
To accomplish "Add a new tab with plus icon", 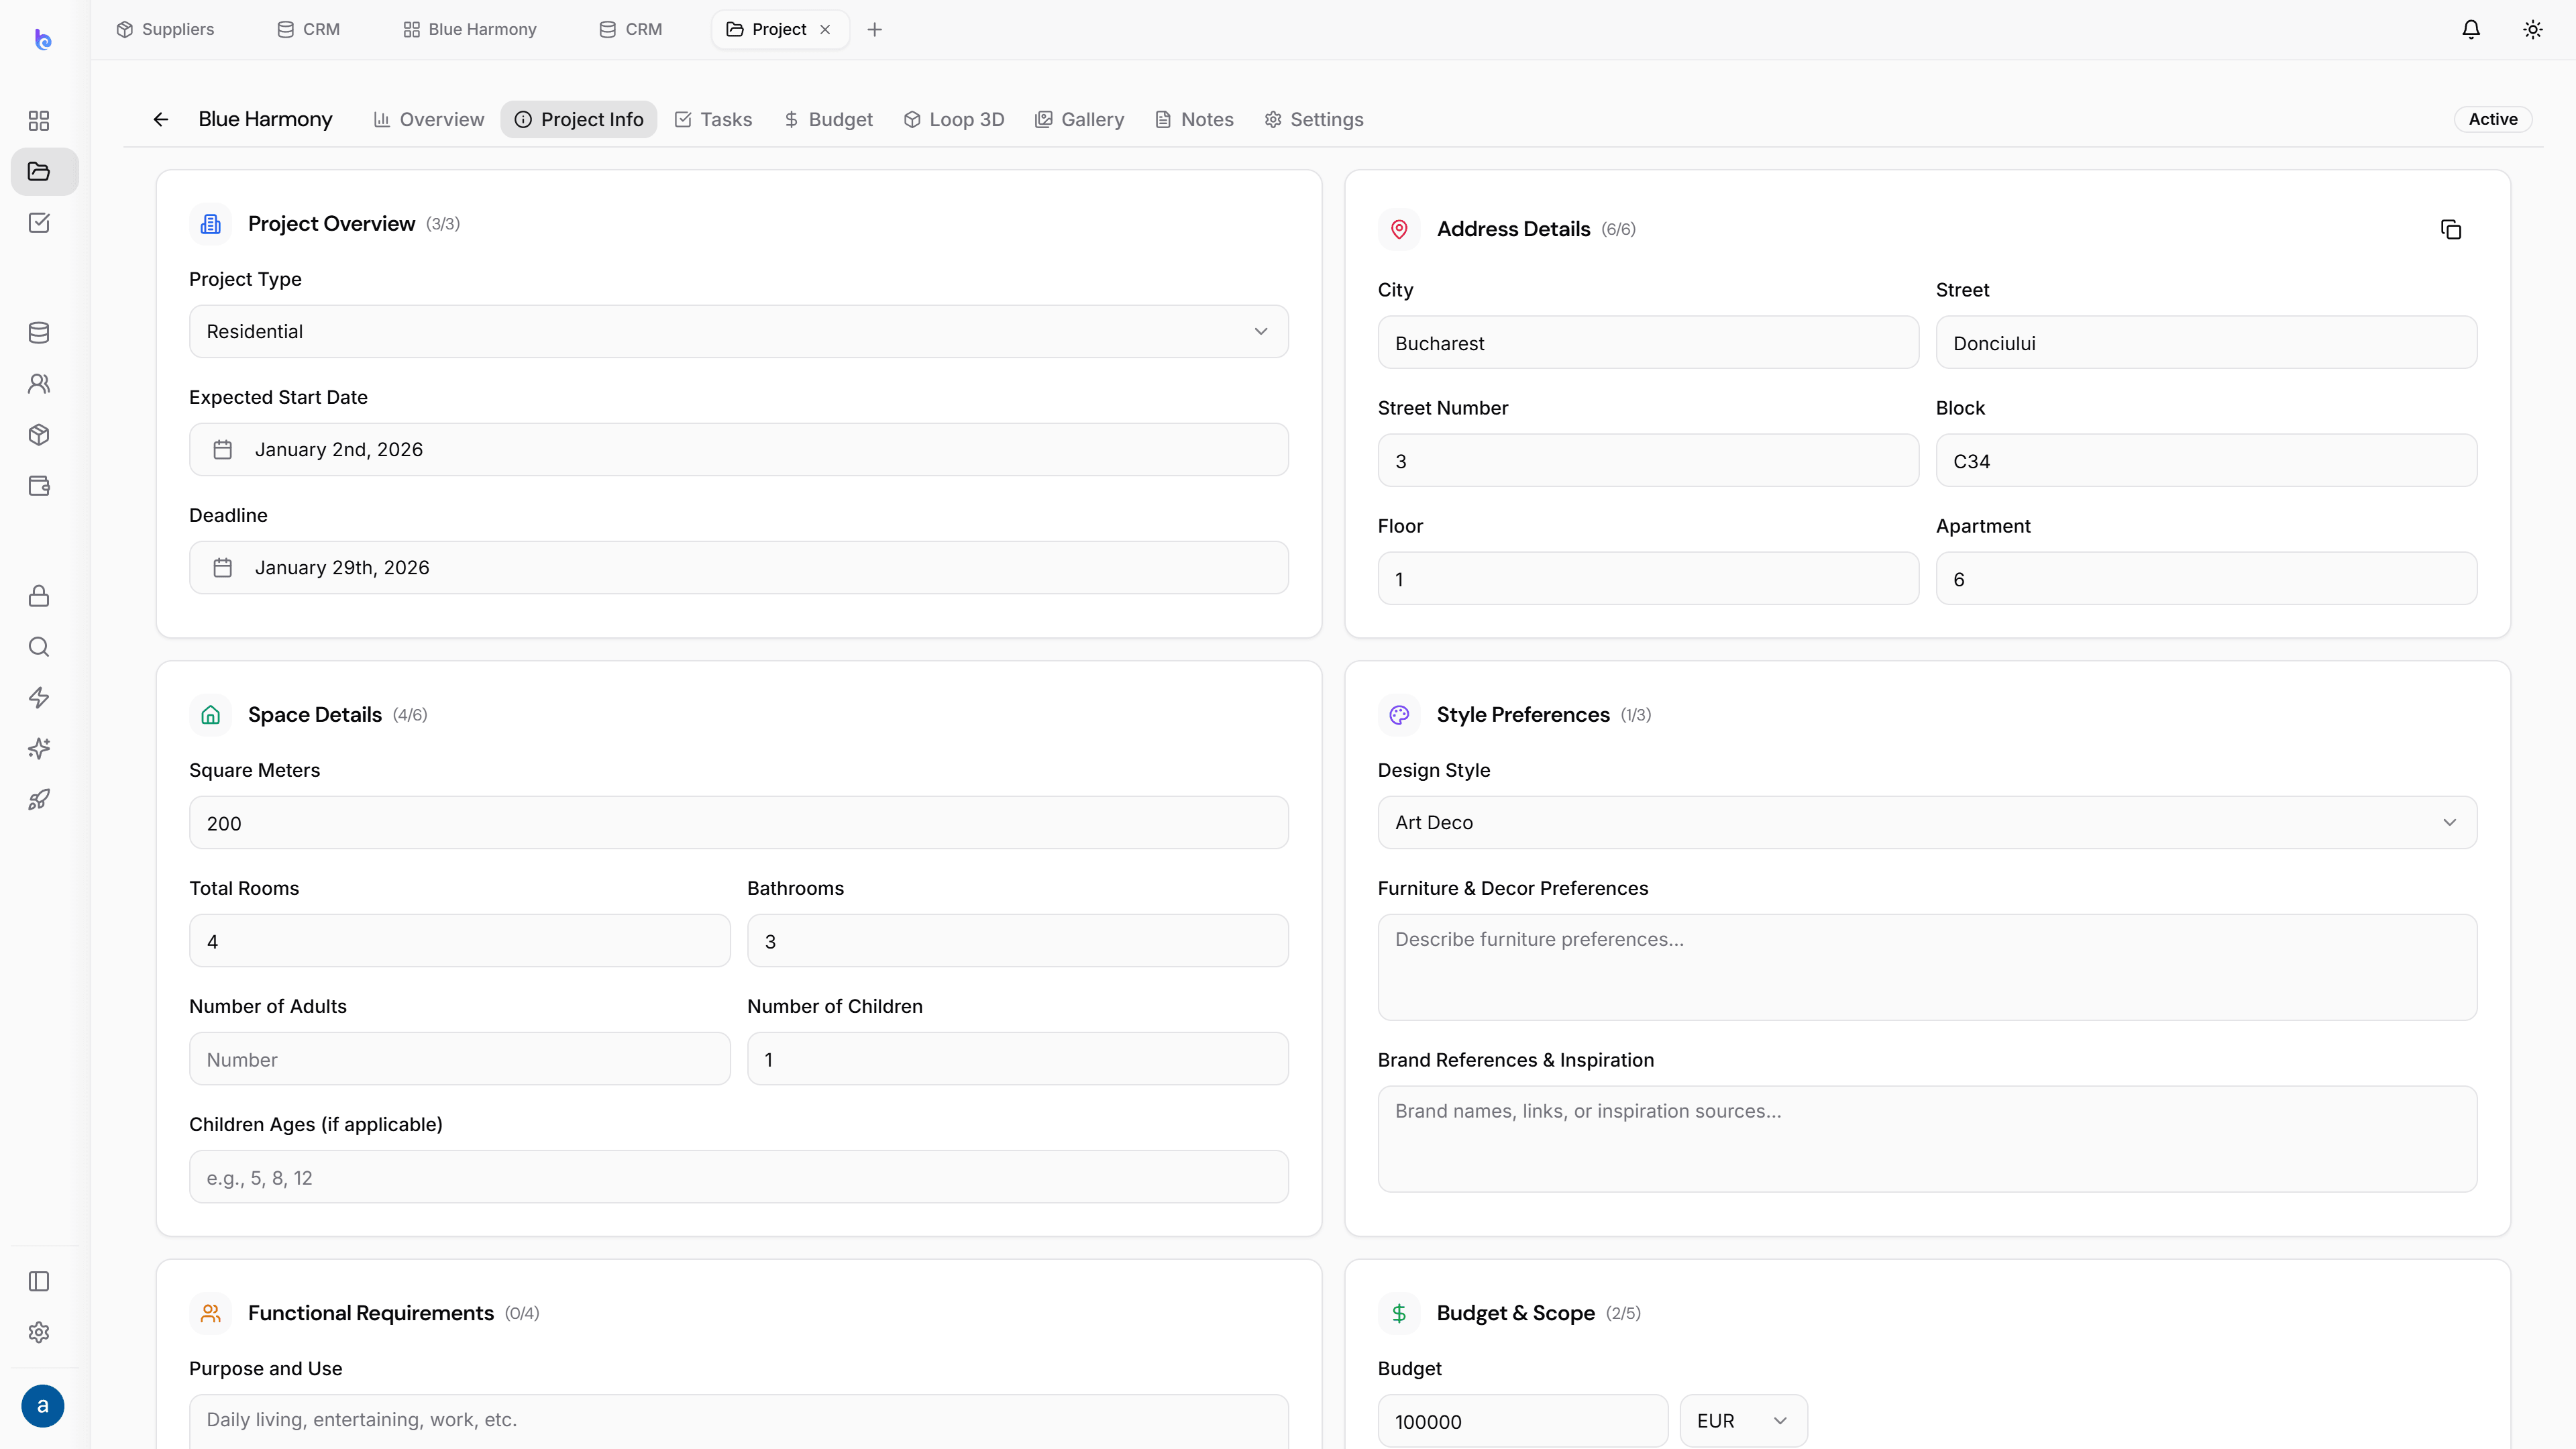I will [x=875, y=30].
